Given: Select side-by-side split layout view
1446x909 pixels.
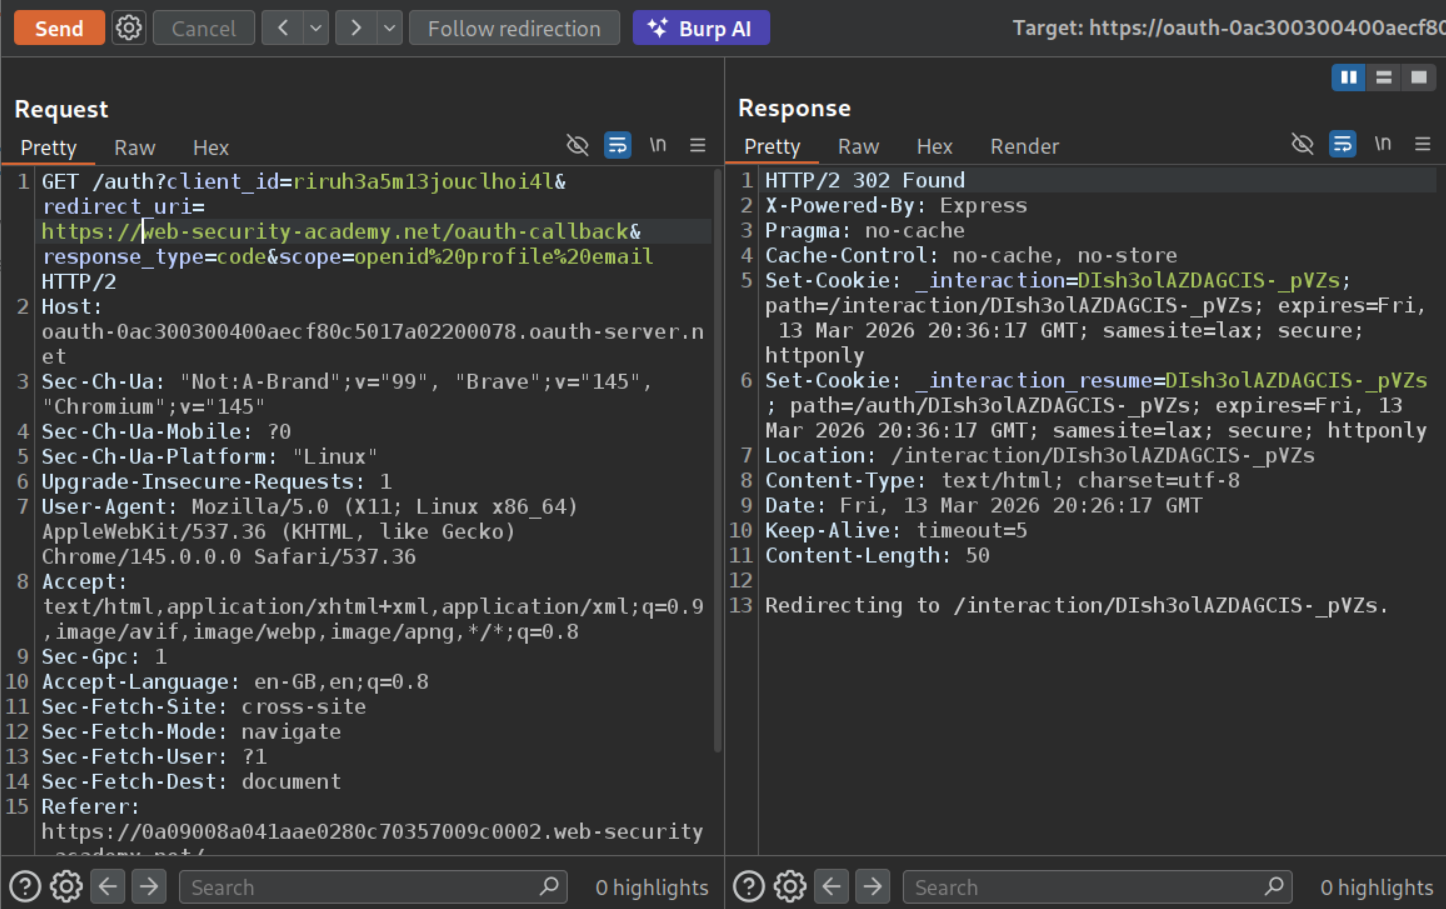Looking at the screenshot, I should pos(1348,77).
